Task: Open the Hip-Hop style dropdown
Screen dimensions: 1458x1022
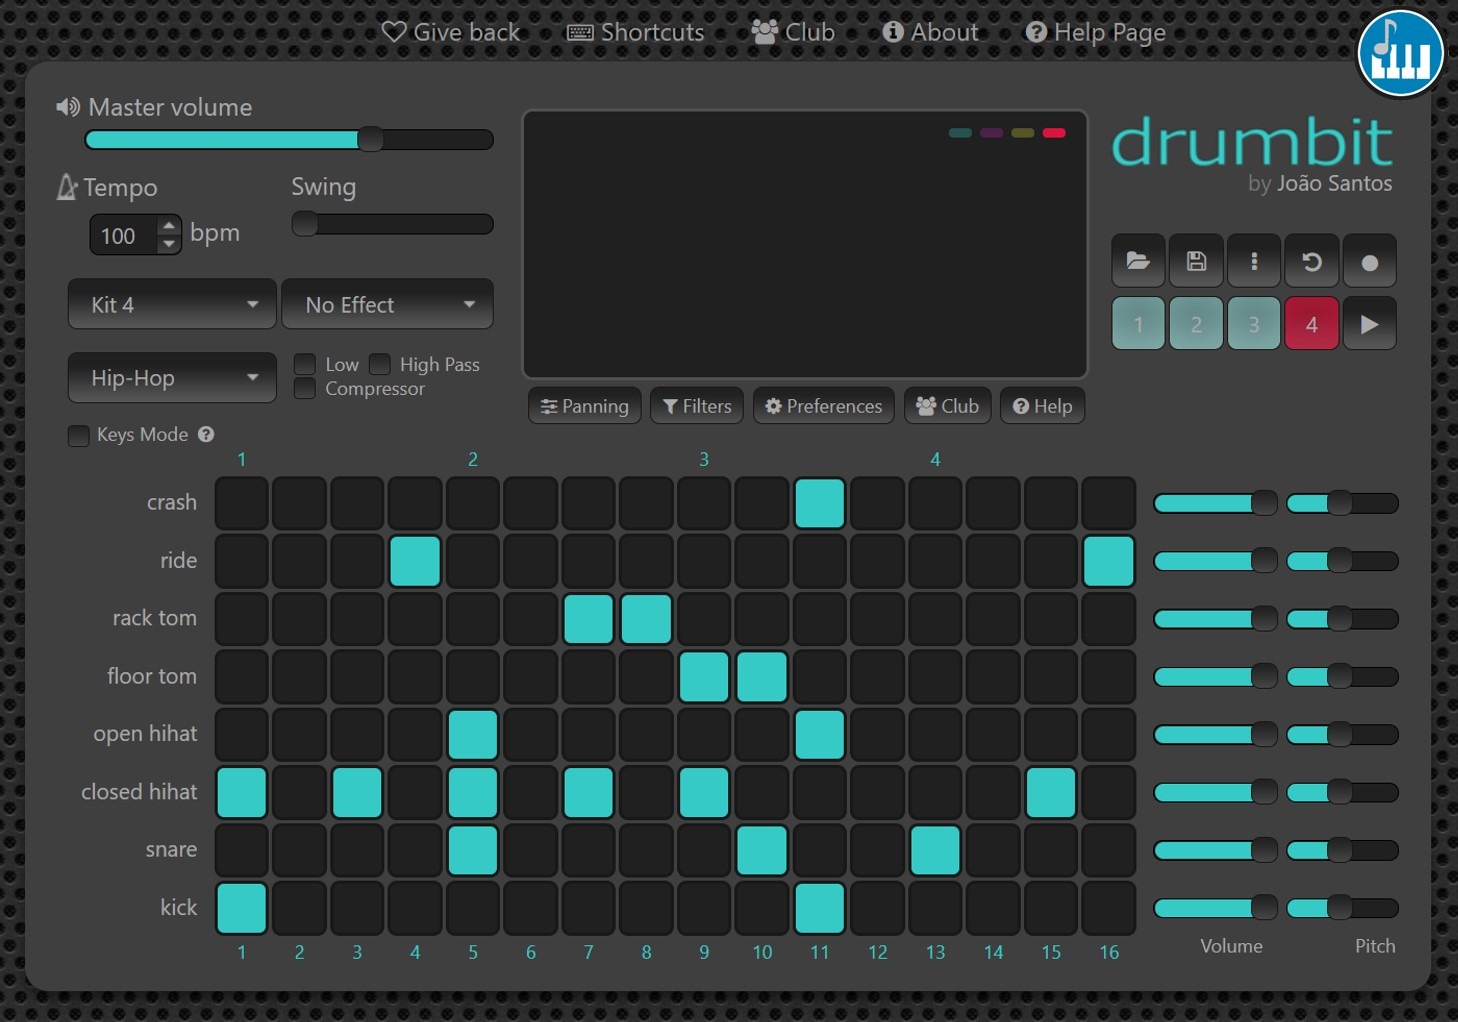Action: [x=172, y=377]
